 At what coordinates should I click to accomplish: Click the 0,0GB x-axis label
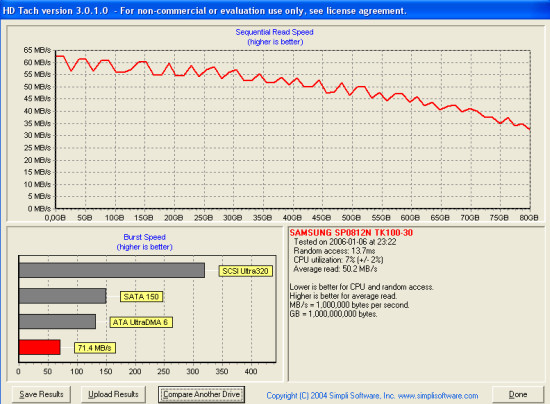[55, 218]
